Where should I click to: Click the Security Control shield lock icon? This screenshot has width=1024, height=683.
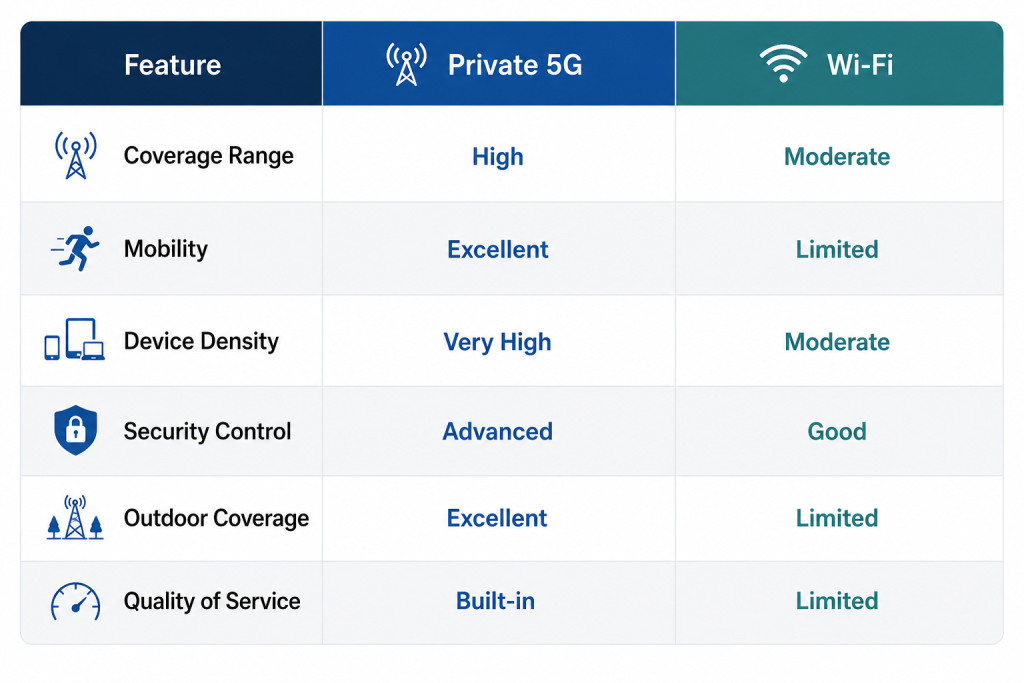click(x=76, y=430)
